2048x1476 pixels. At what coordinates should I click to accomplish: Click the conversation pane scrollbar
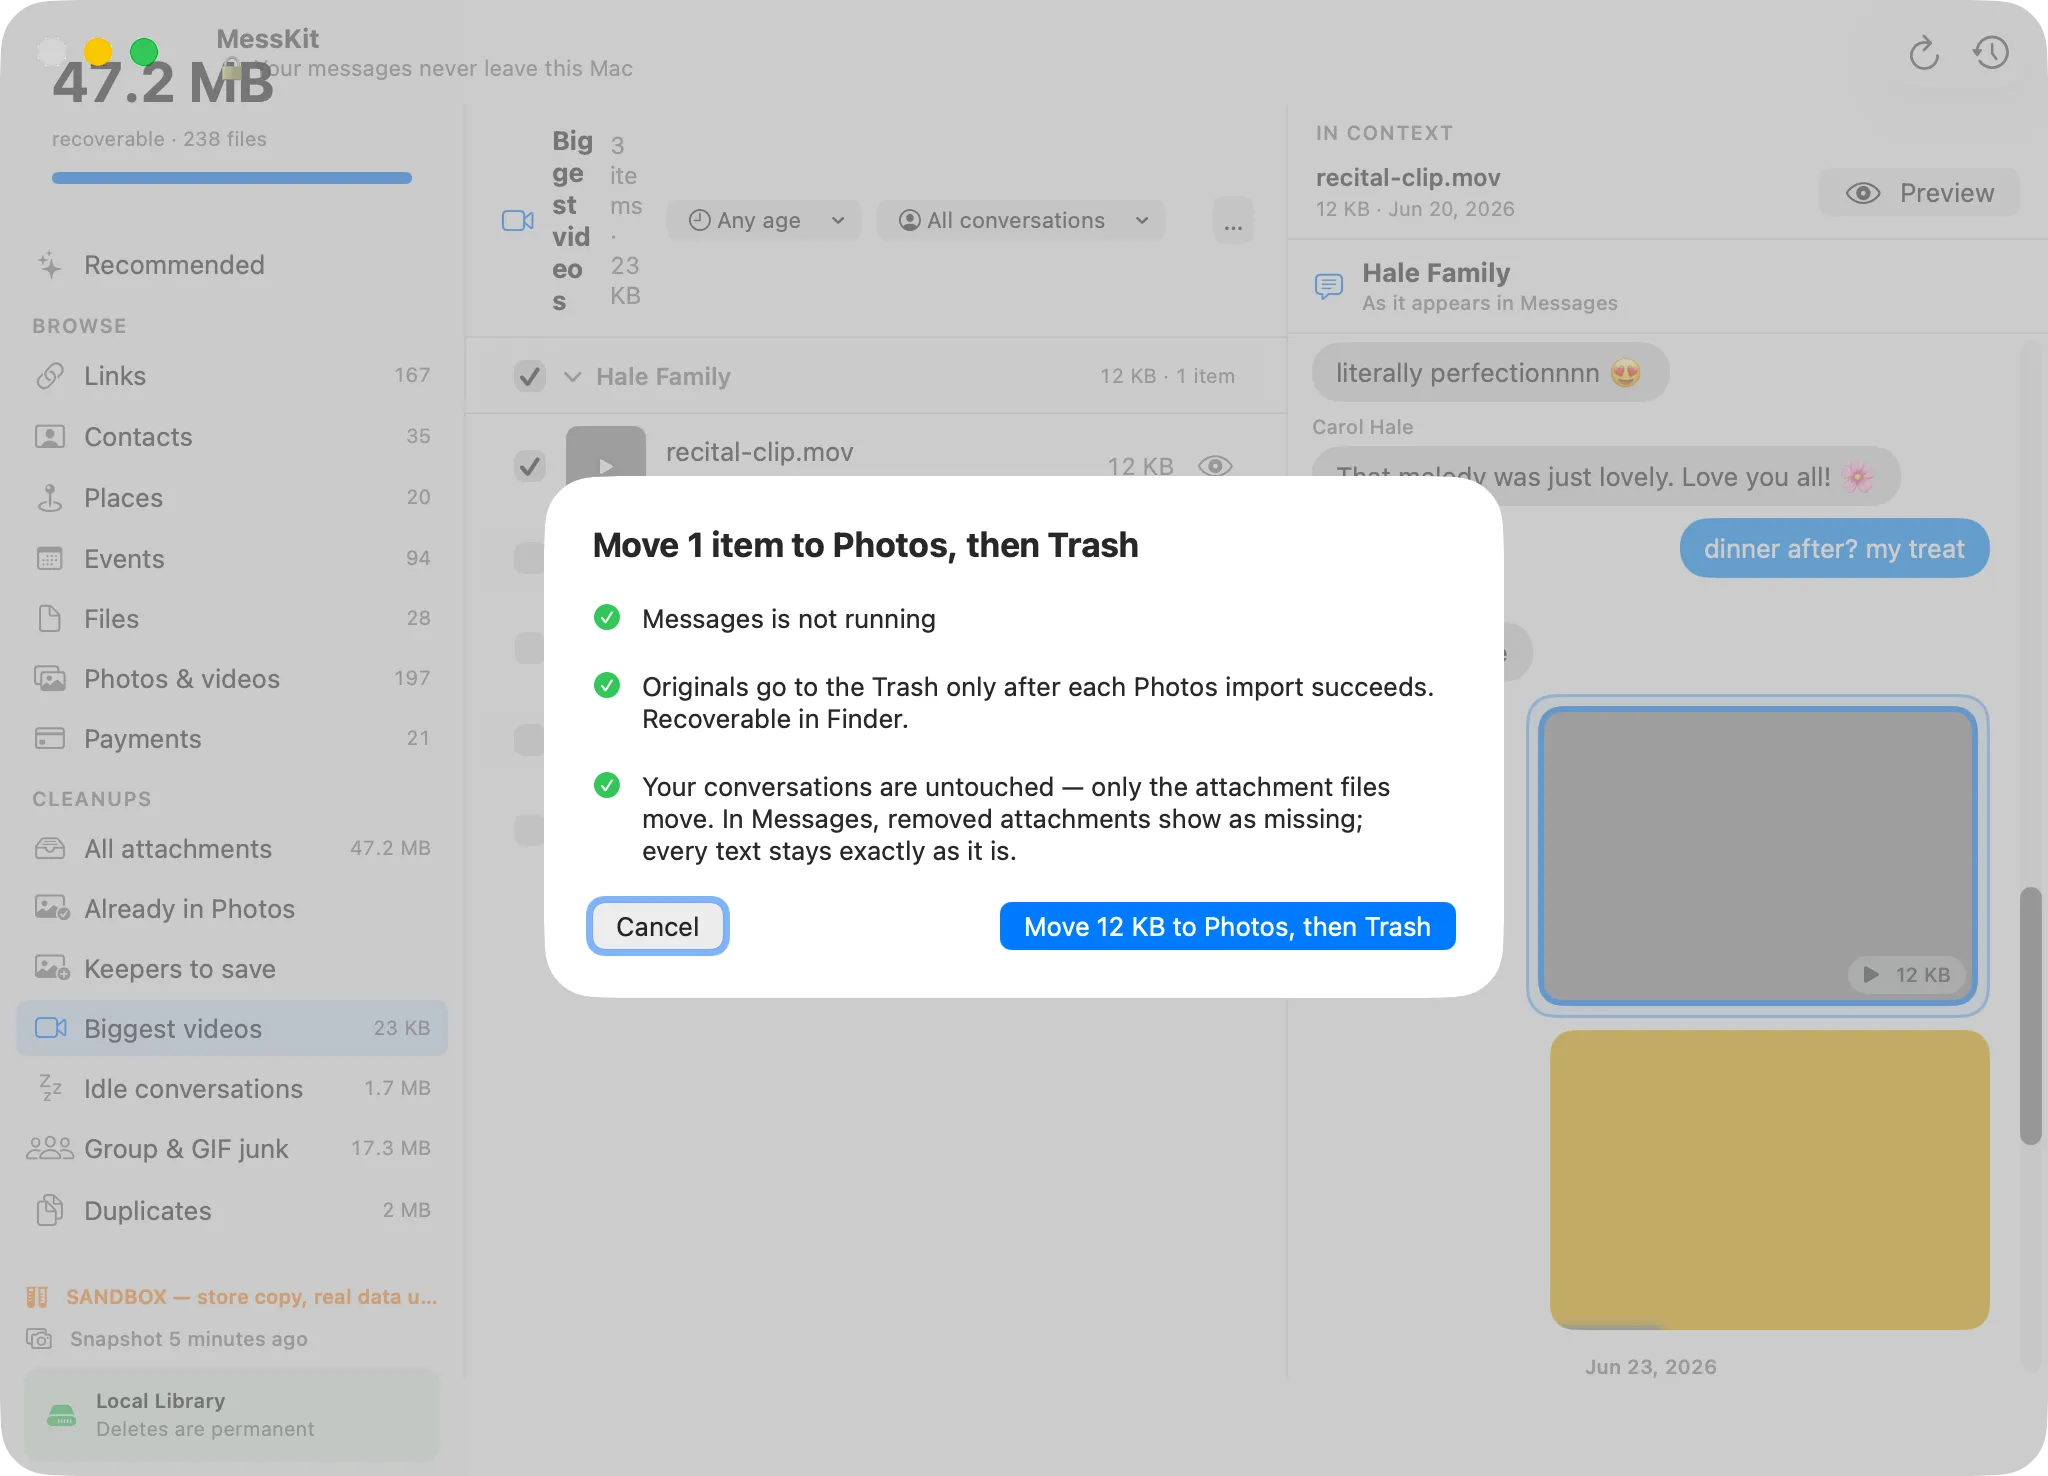click(x=2030, y=1015)
